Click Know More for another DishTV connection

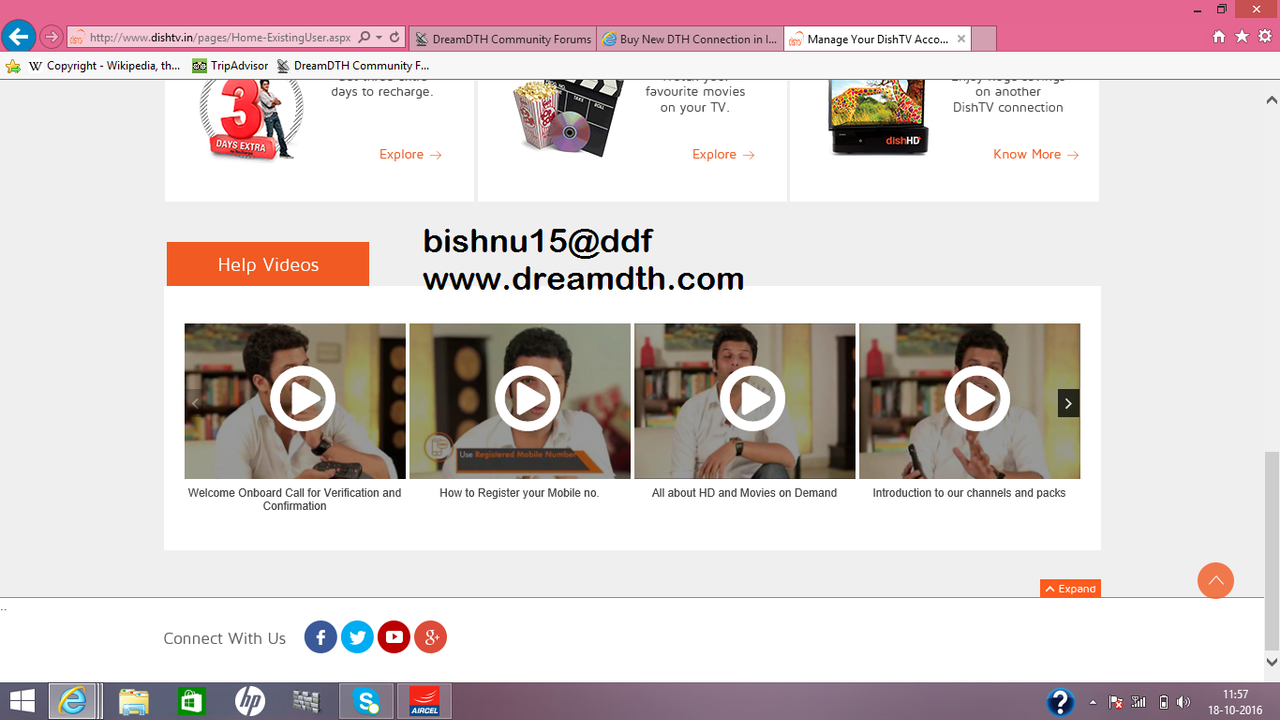1036,154
